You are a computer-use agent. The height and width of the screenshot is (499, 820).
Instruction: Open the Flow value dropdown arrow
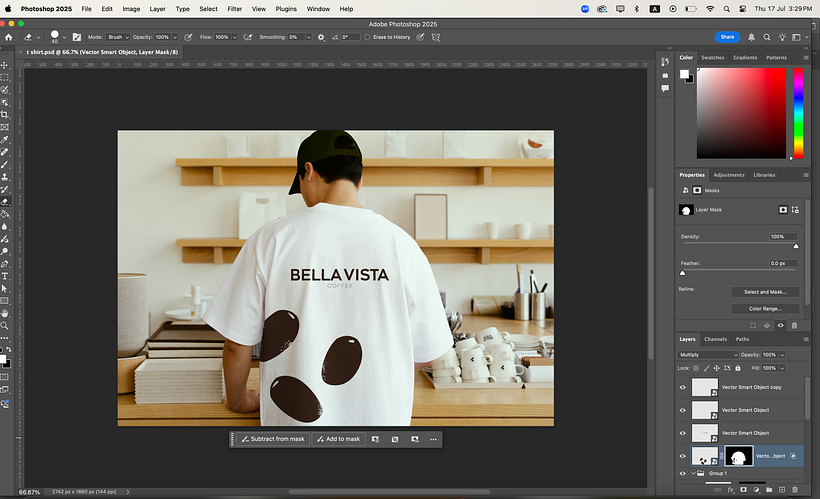pos(234,37)
